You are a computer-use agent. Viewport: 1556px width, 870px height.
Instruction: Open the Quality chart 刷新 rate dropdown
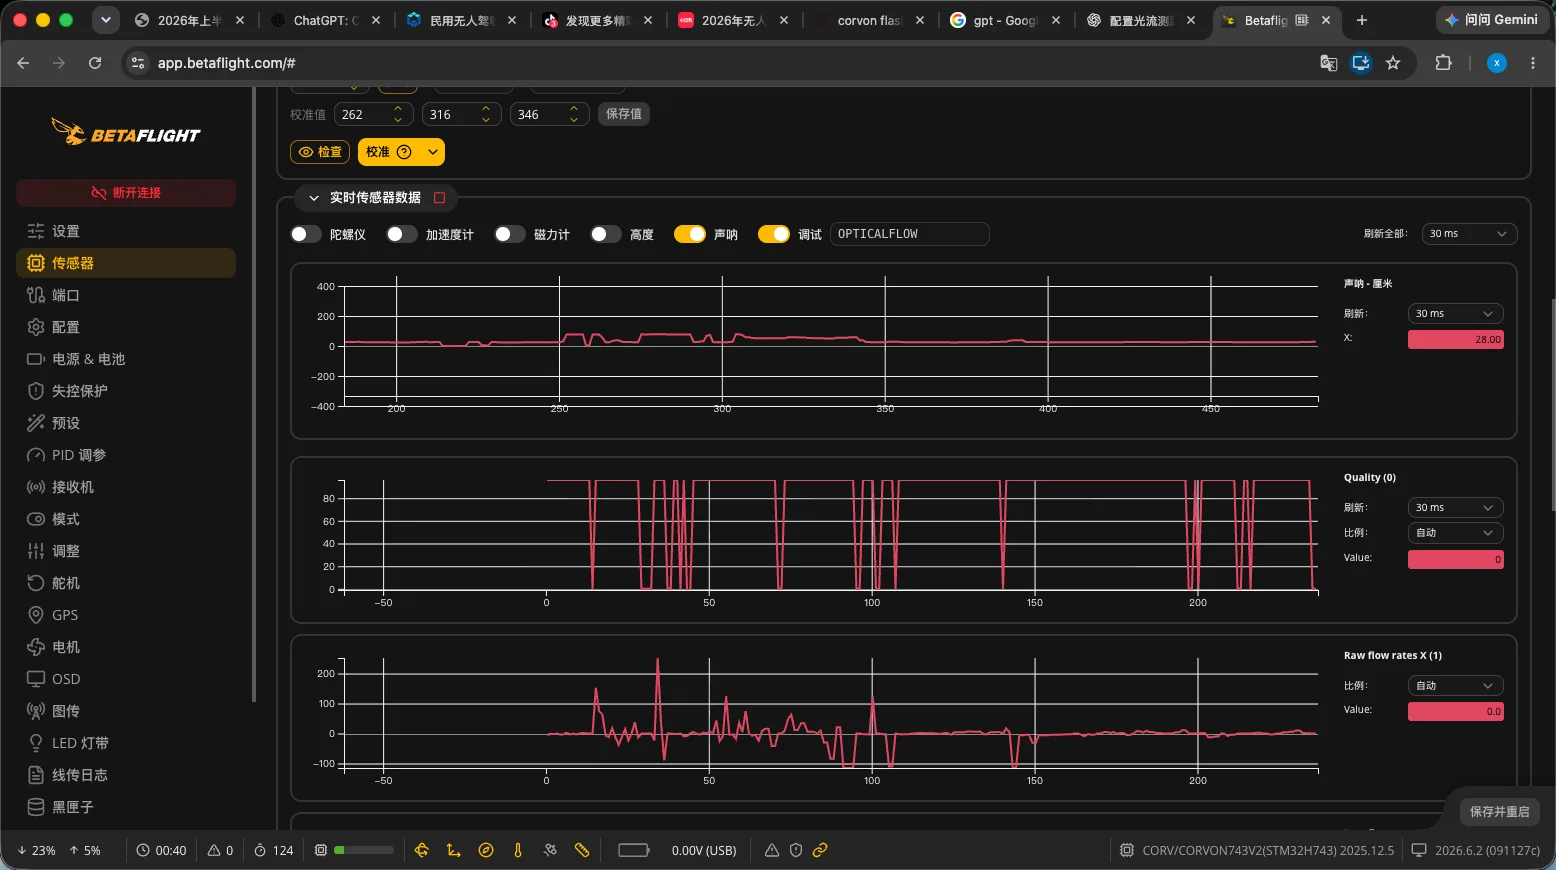[x=1455, y=508]
